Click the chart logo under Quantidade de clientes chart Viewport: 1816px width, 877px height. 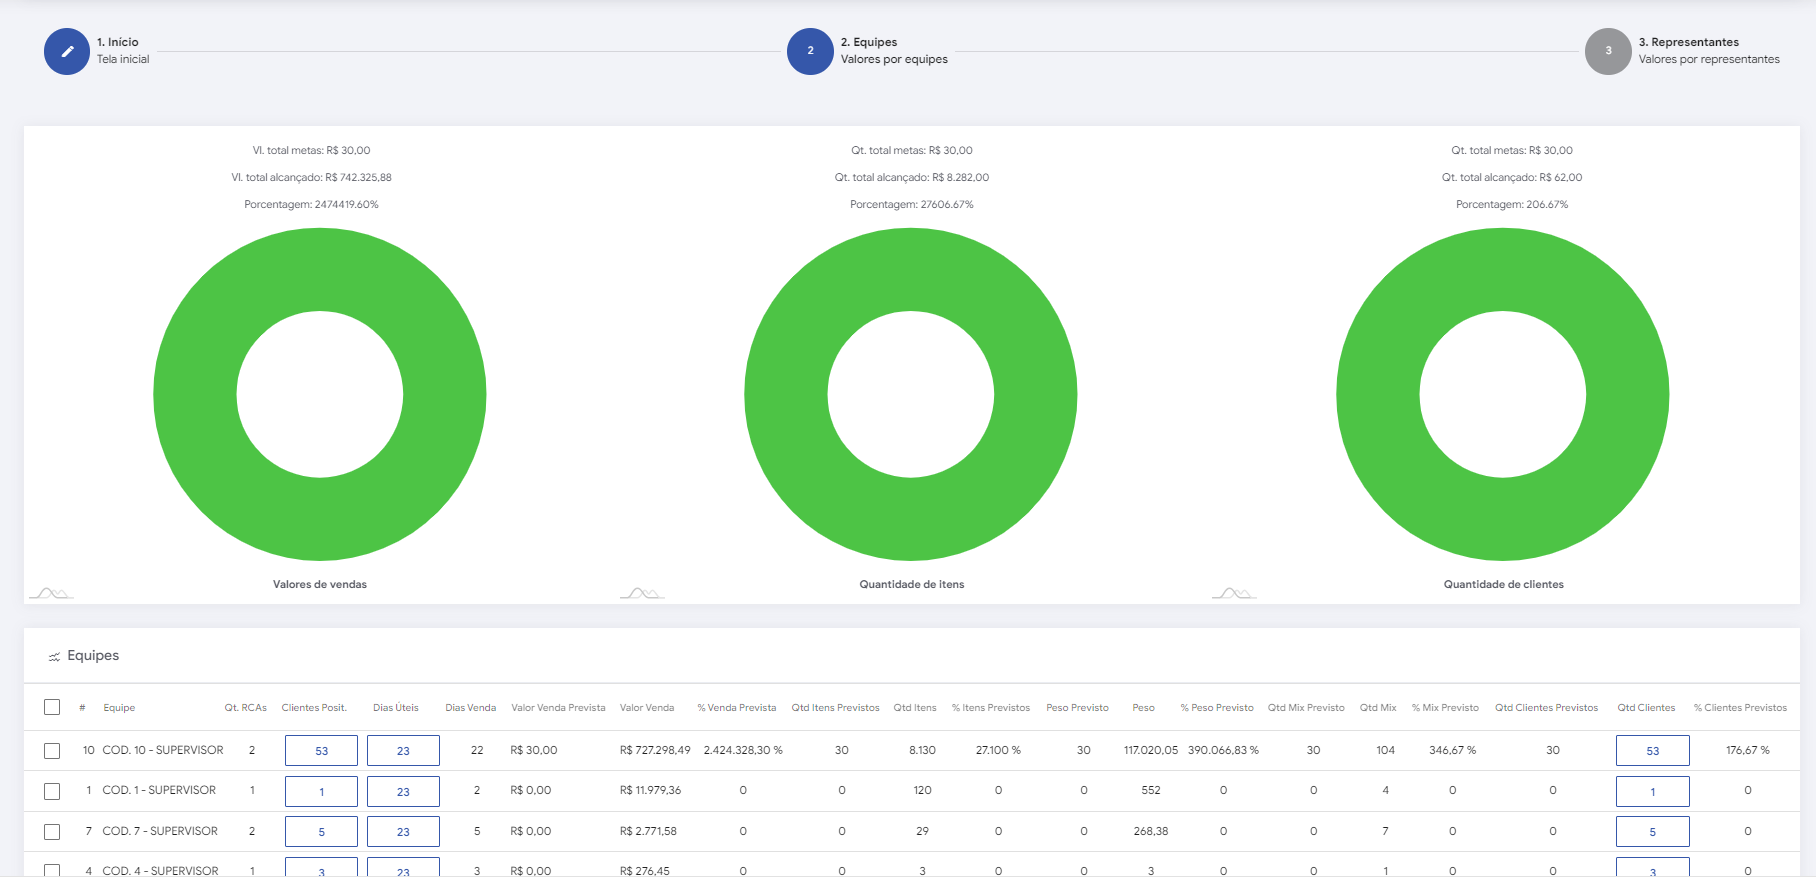point(1234,593)
